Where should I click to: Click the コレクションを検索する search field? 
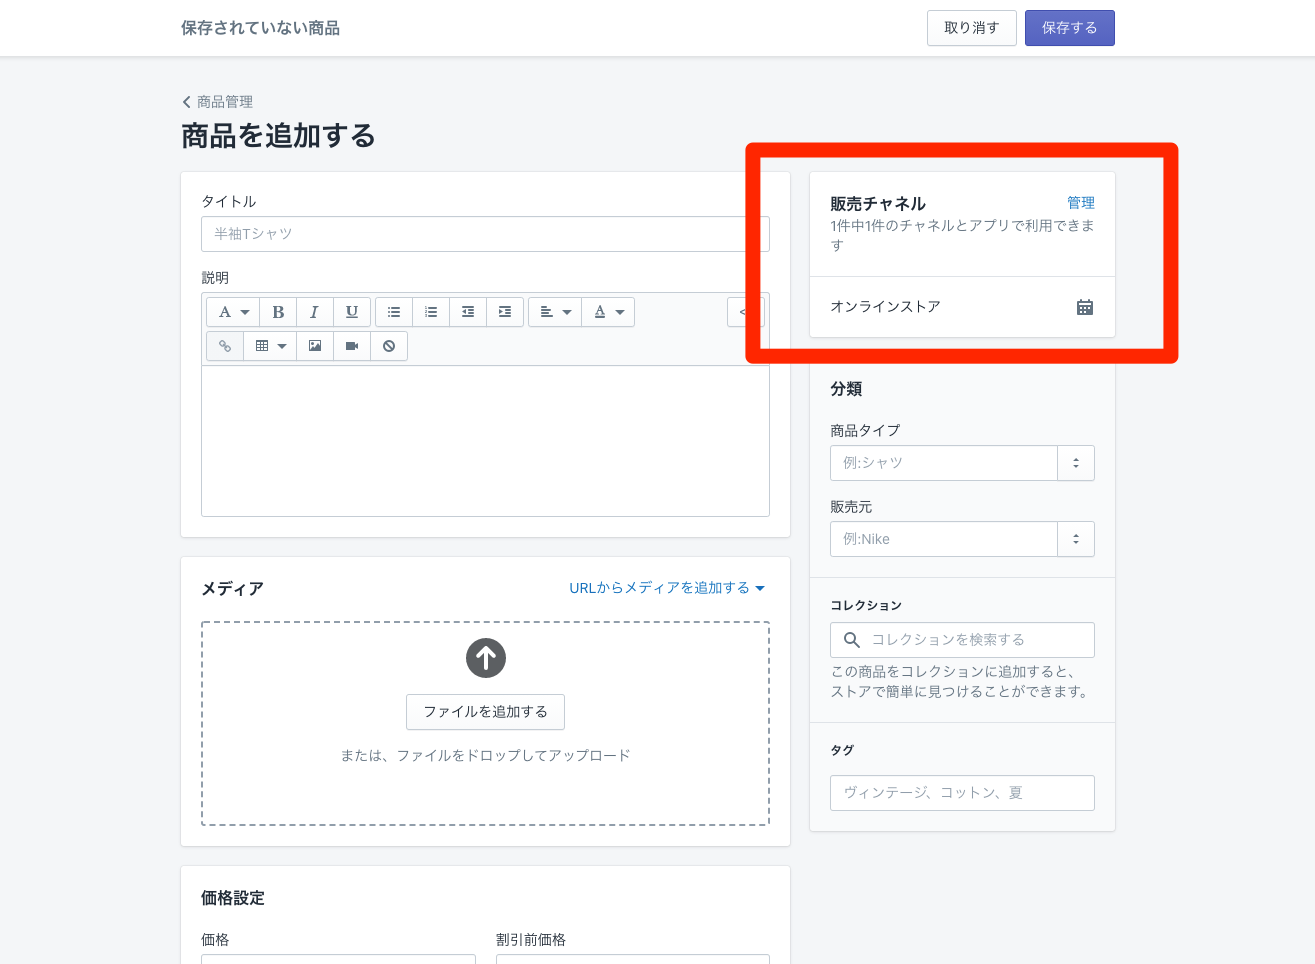[962, 639]
